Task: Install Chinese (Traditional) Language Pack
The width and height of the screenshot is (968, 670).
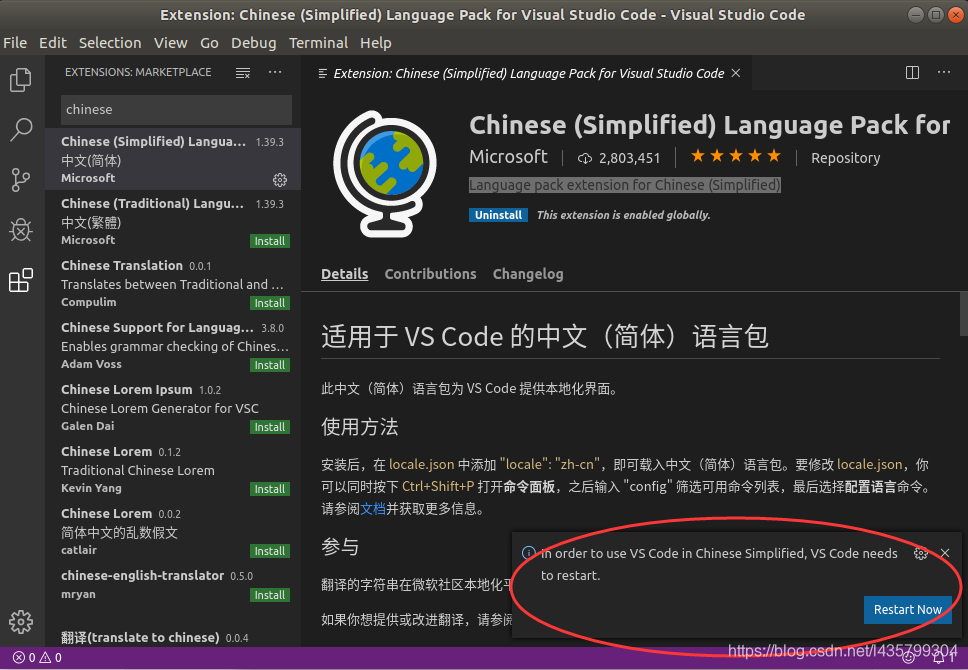Action: tap(270, 241)
